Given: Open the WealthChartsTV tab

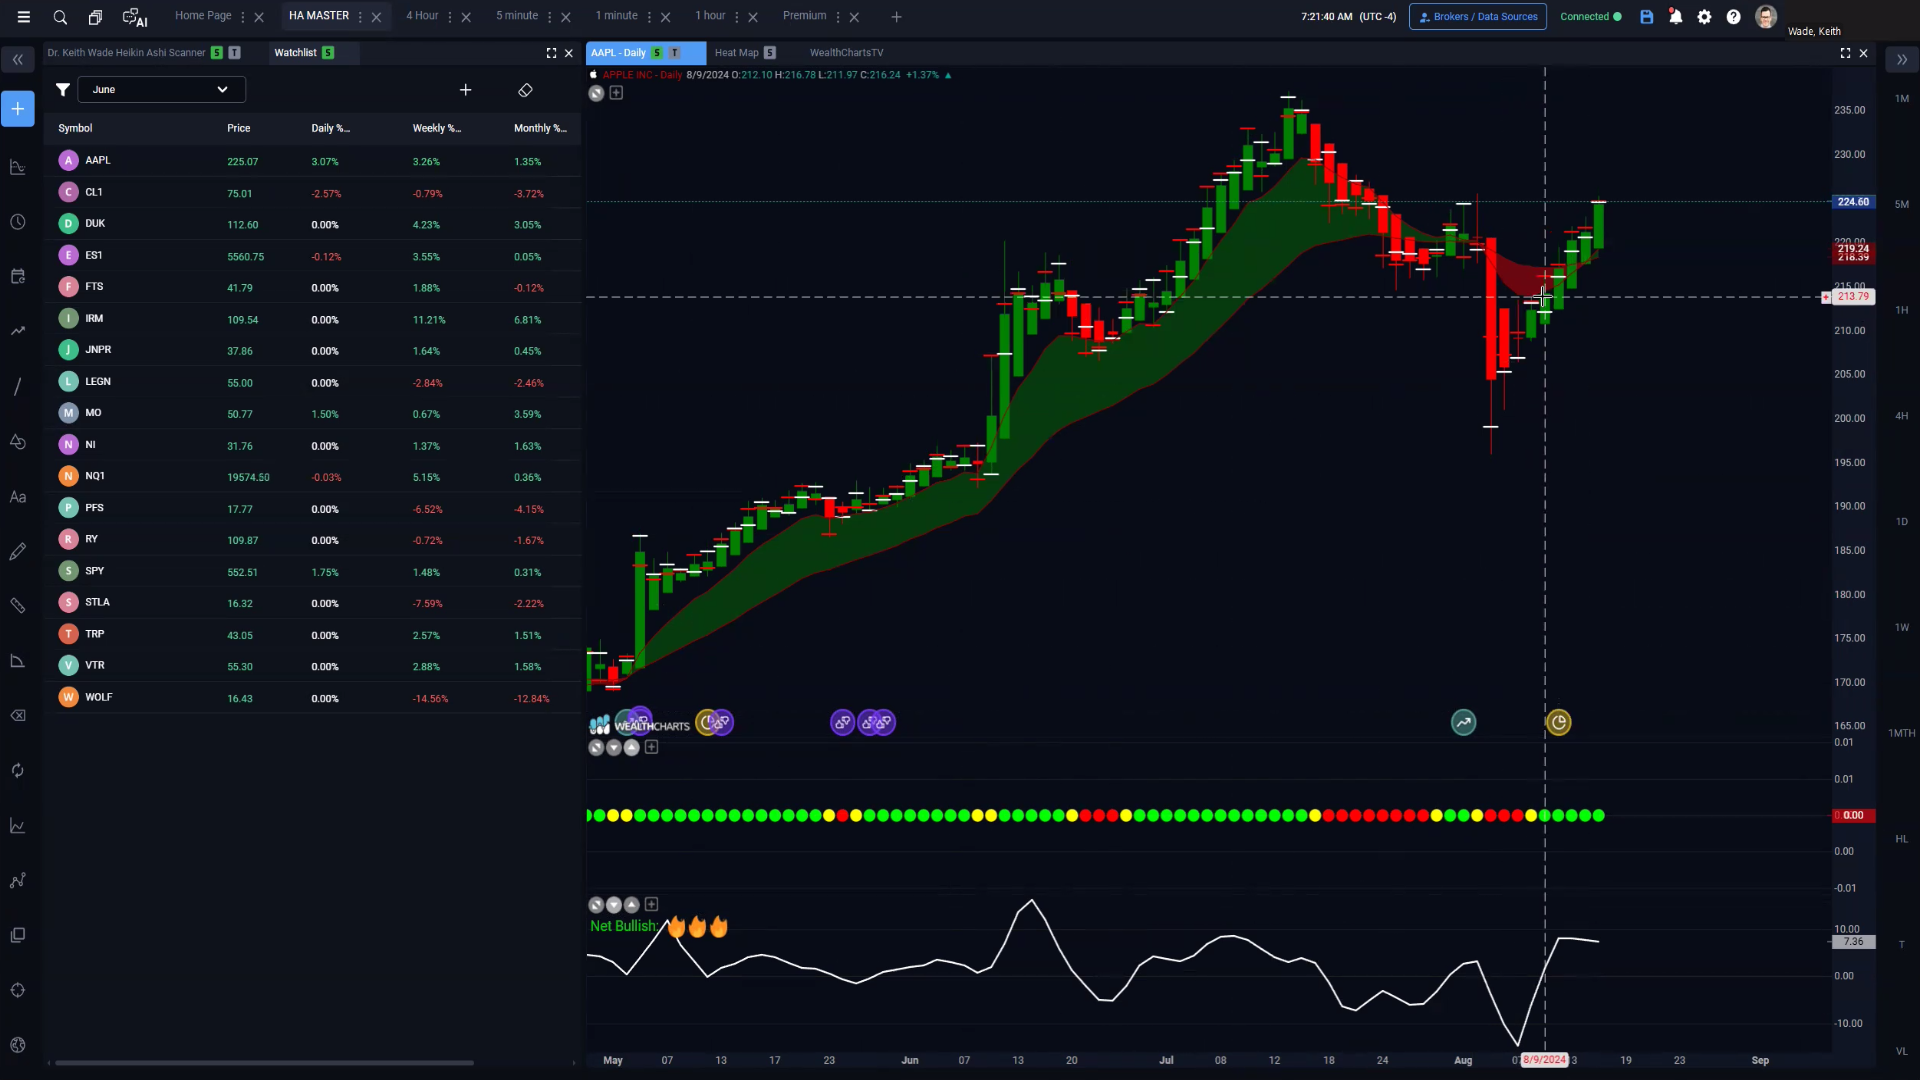Looking at the screenshot, I should (846, 53).
